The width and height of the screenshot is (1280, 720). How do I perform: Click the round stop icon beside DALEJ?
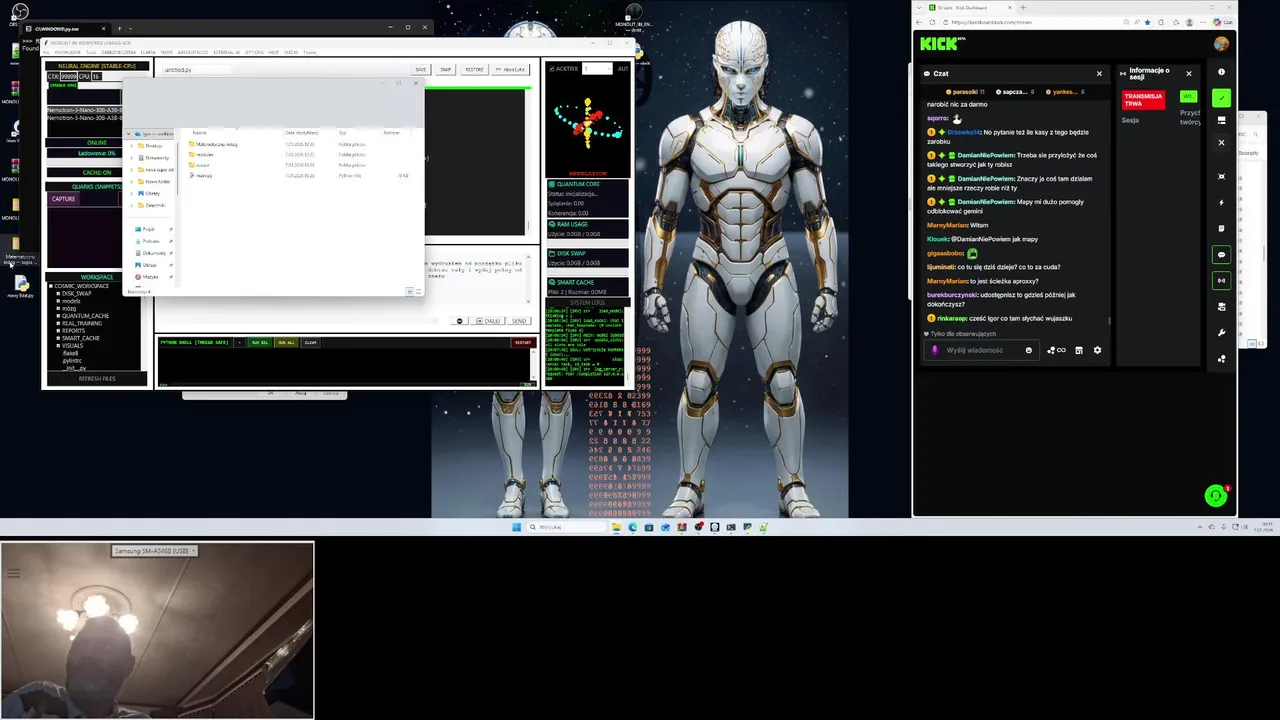click(459, 321)
